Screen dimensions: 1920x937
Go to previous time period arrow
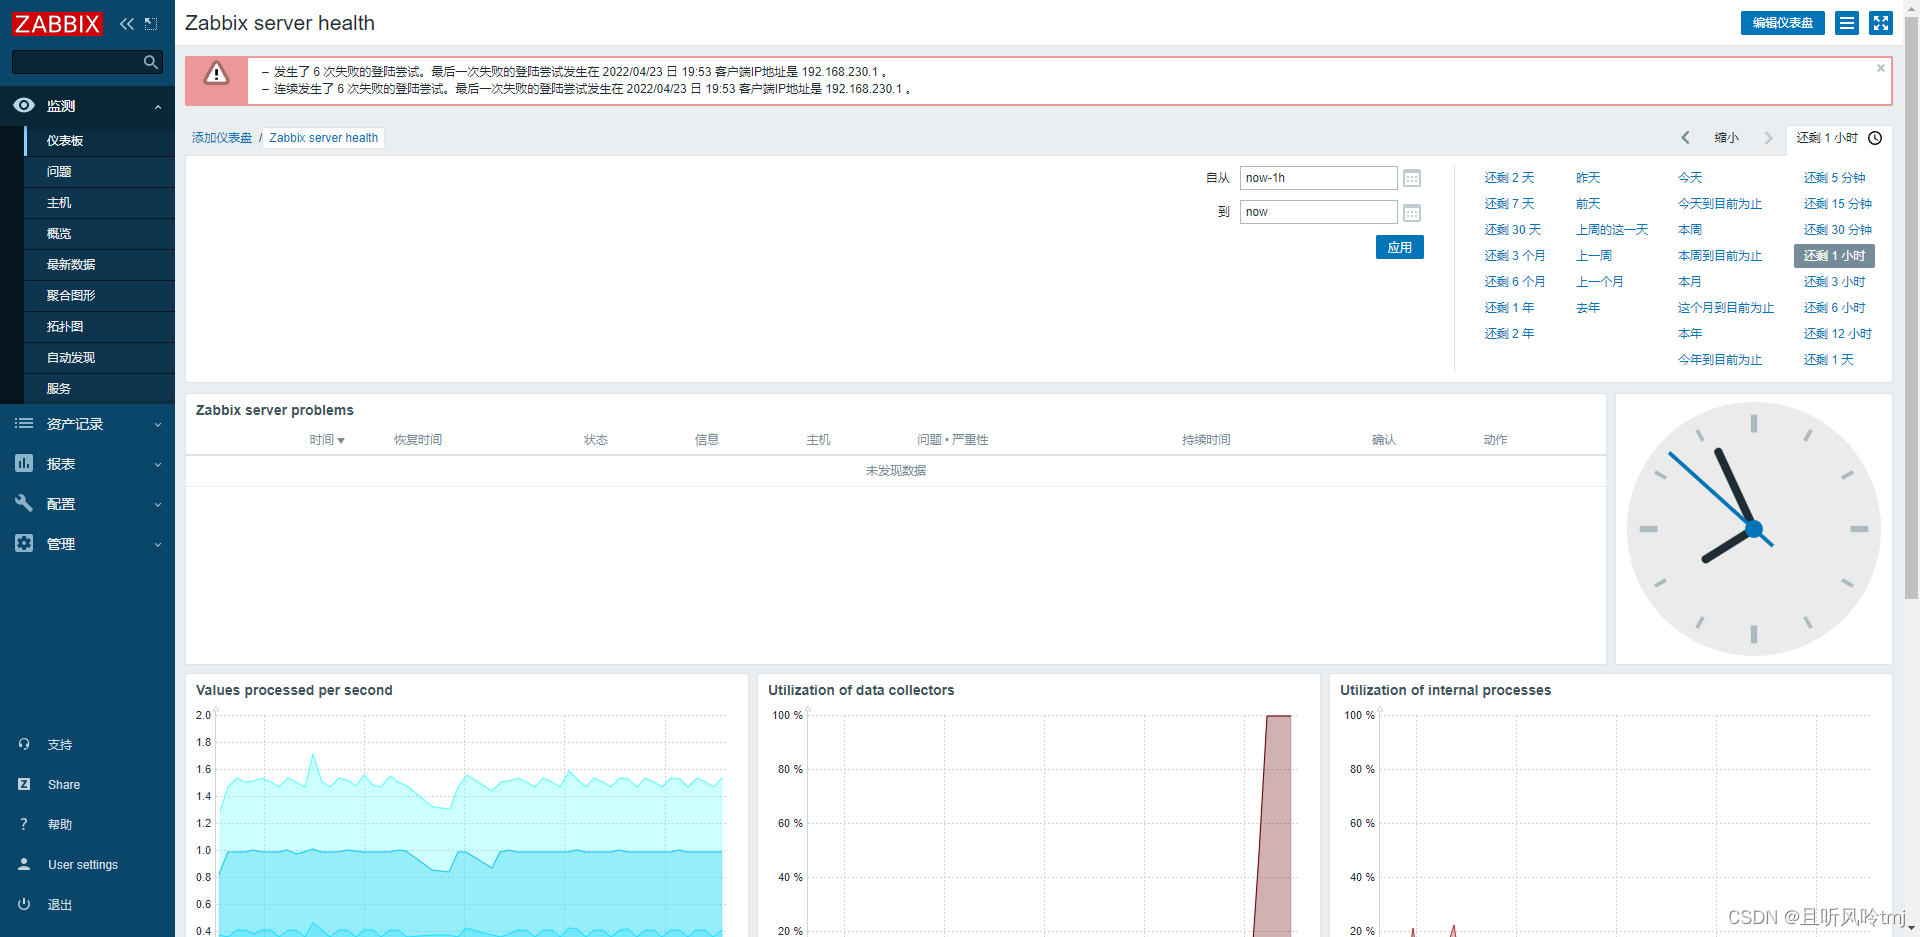pyautogui.click(x=1685, y=138)
